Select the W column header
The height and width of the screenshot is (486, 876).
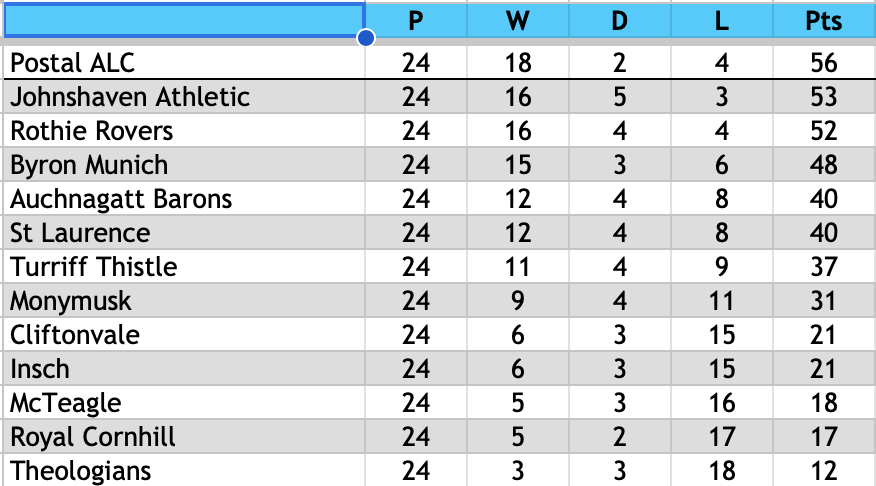click(517, 21)
